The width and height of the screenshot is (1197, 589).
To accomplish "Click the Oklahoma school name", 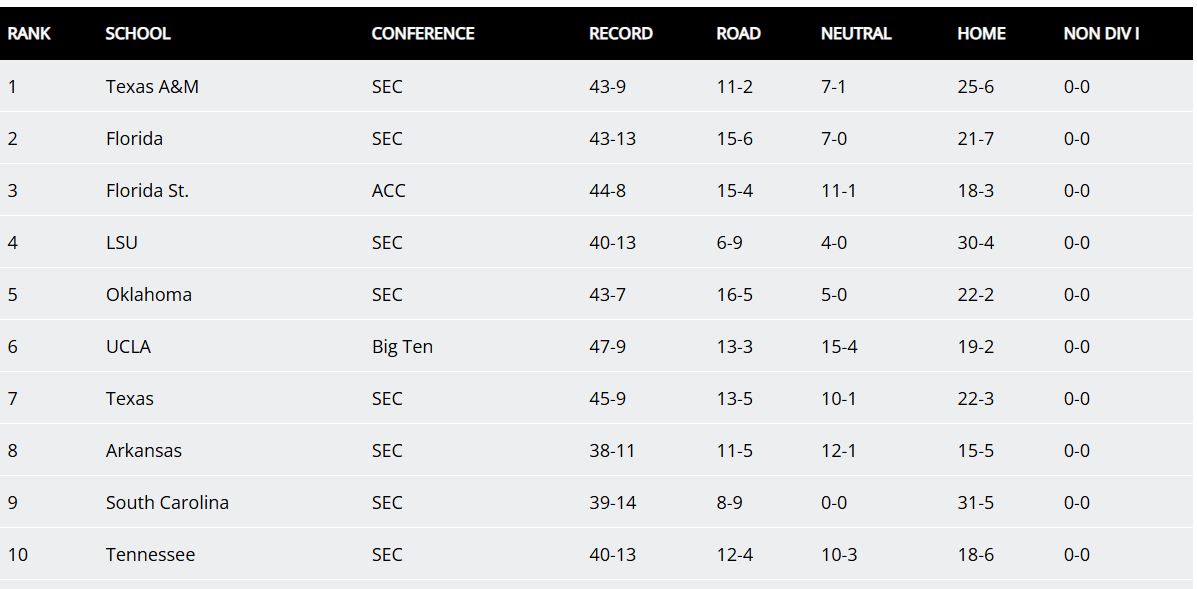I will point(149,294).
